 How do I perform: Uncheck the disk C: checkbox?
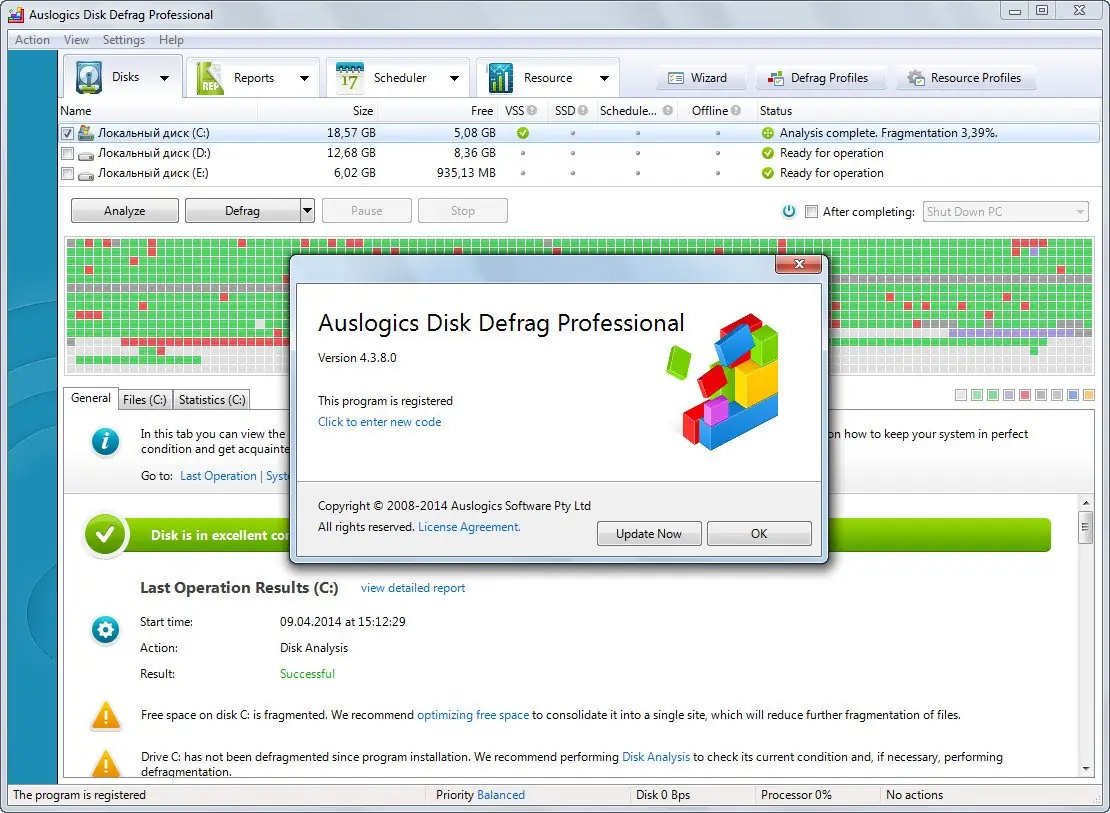coord(67,133)
